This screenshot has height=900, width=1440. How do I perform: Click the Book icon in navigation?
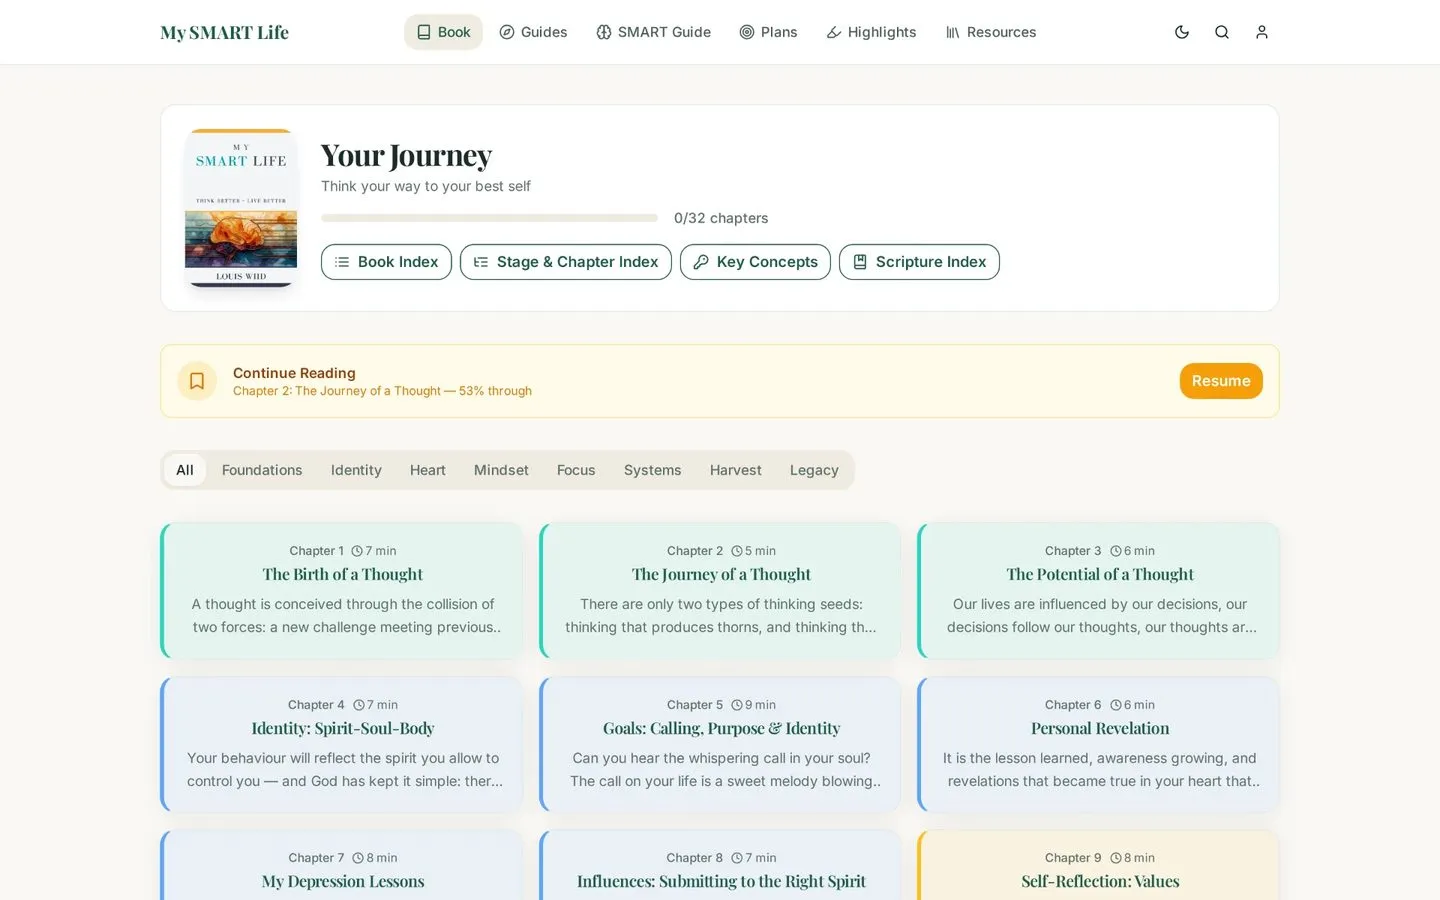pos(424,32)
